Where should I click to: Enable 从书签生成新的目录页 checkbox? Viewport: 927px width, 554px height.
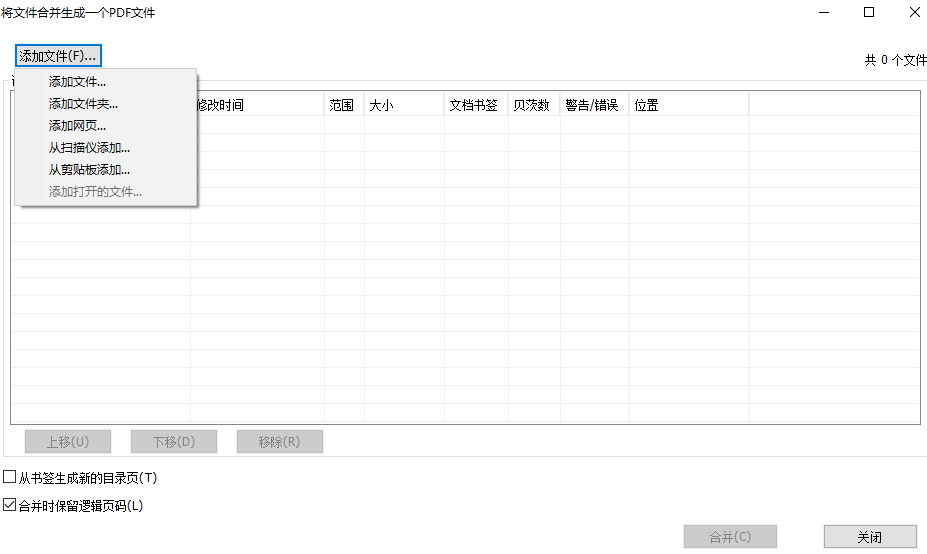pos(10,478)
